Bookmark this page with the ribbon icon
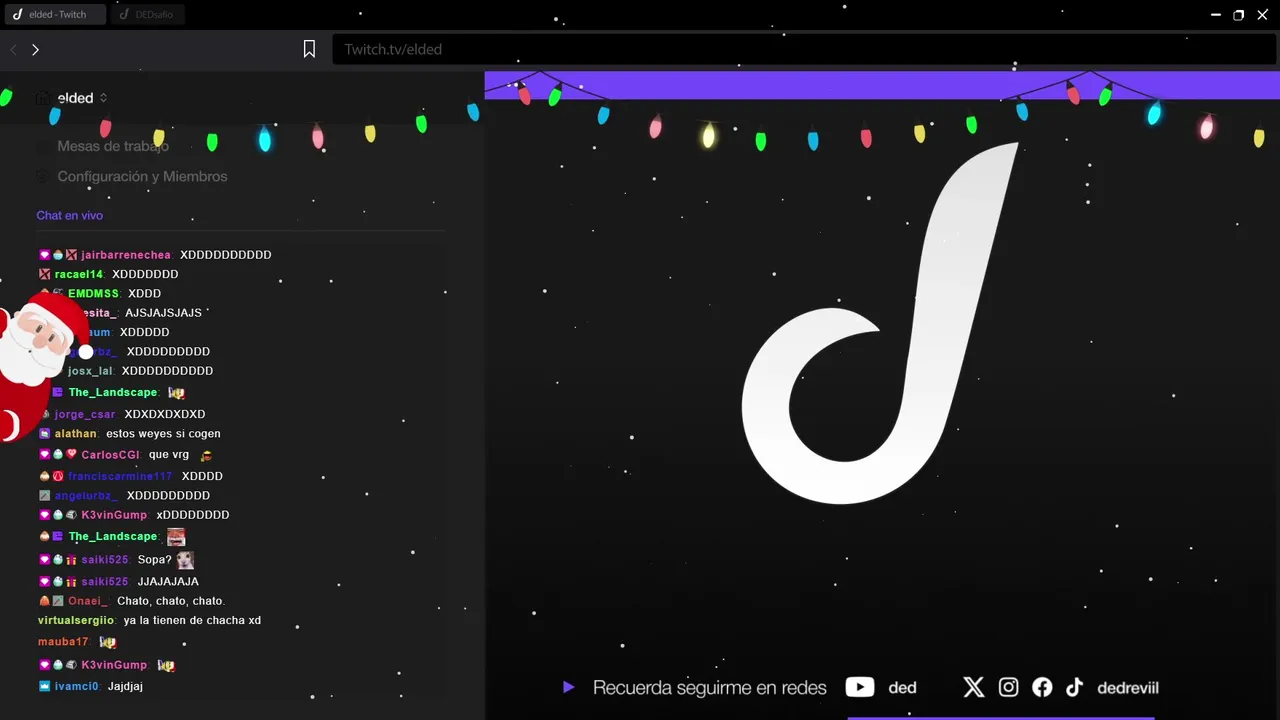Viewport: 1280px width, 720px height. pos(310,49)
